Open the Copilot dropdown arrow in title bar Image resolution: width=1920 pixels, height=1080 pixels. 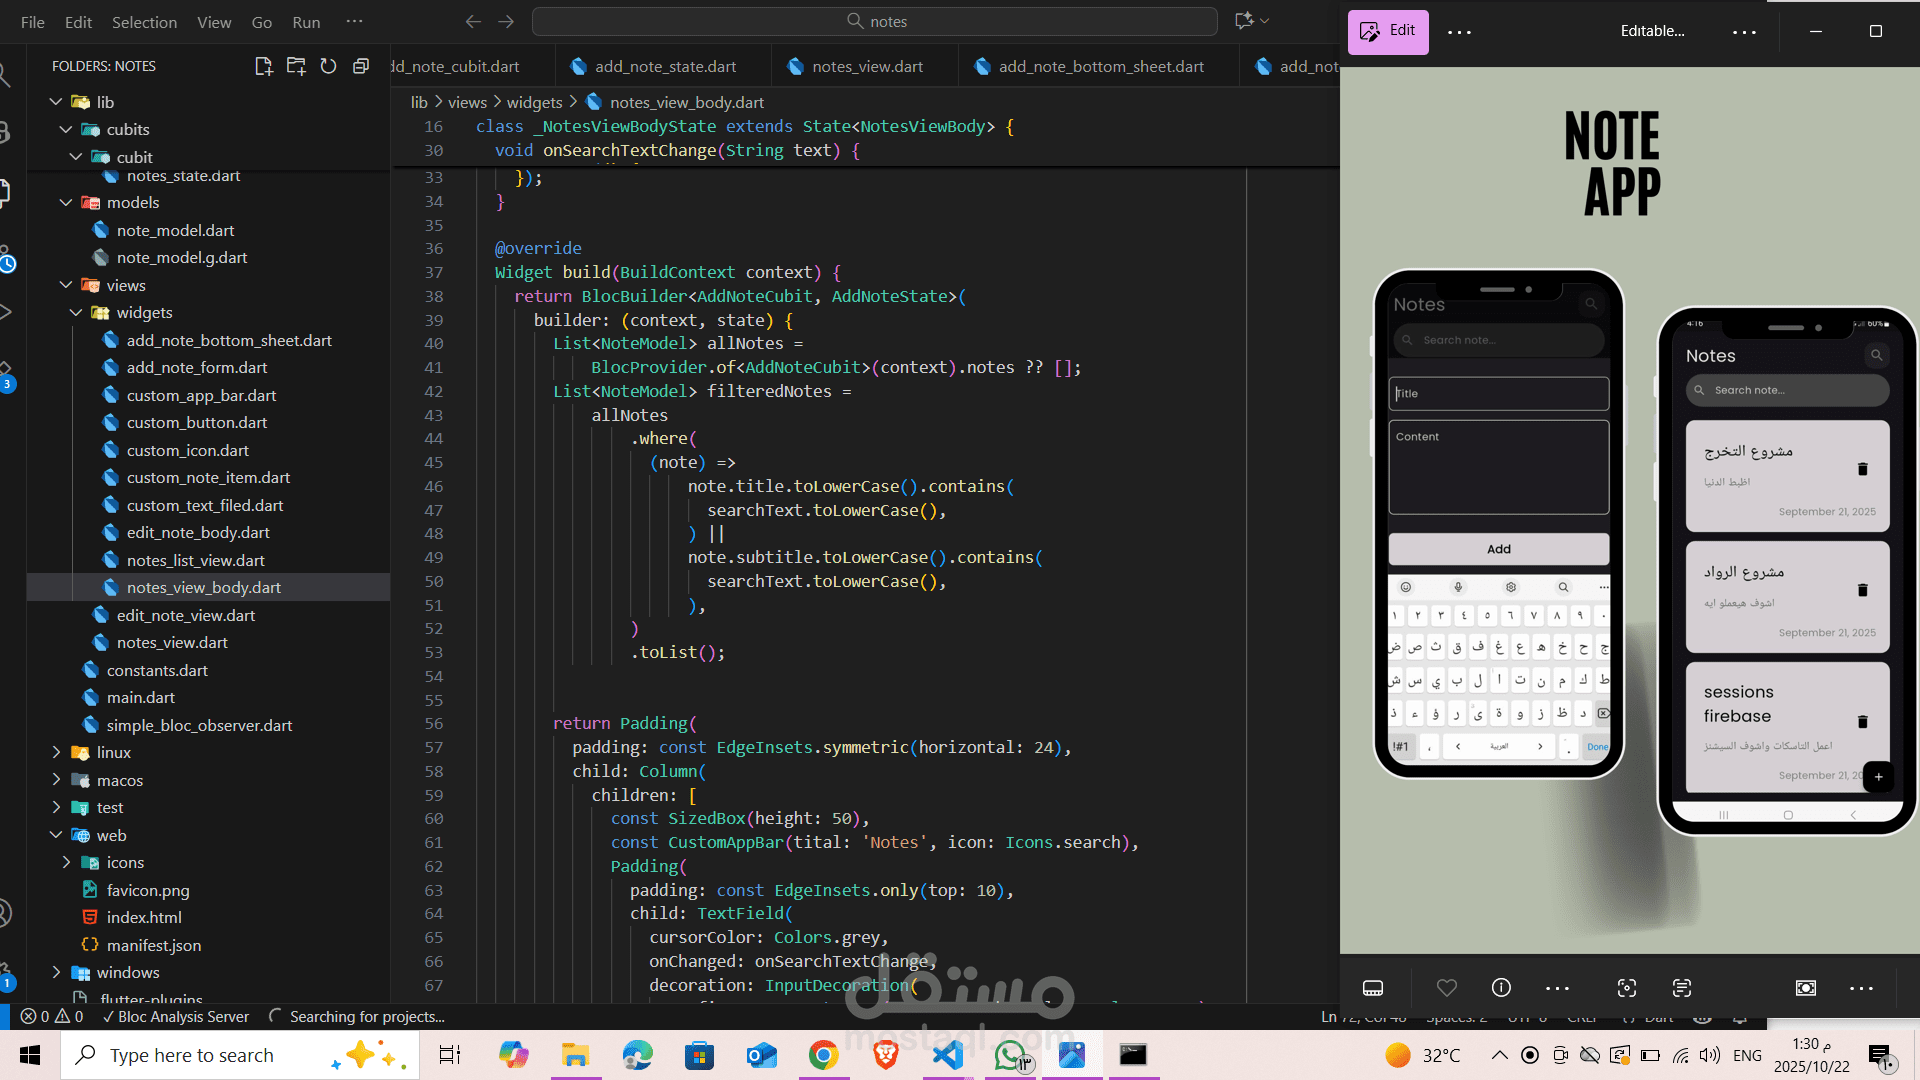click(x=1265, y=21)
